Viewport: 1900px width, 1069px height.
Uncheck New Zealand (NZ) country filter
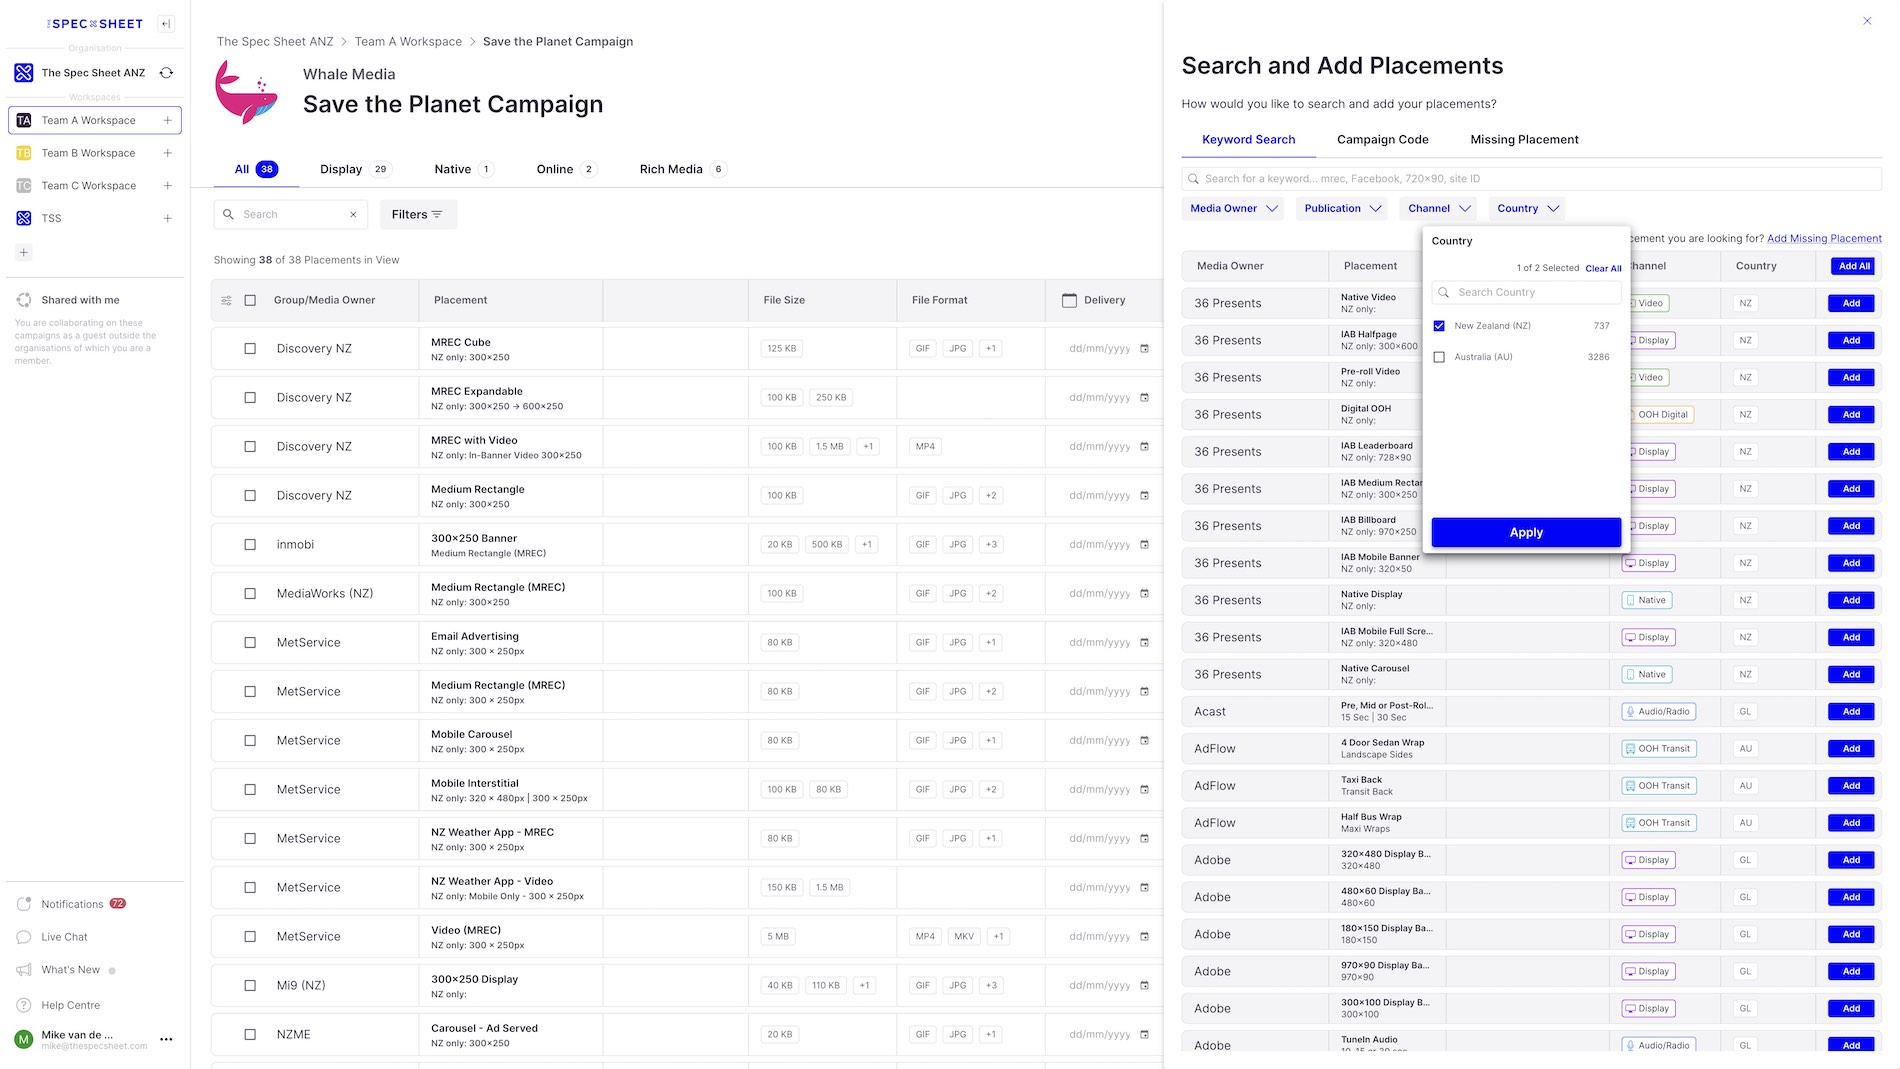coord(1439,326)
